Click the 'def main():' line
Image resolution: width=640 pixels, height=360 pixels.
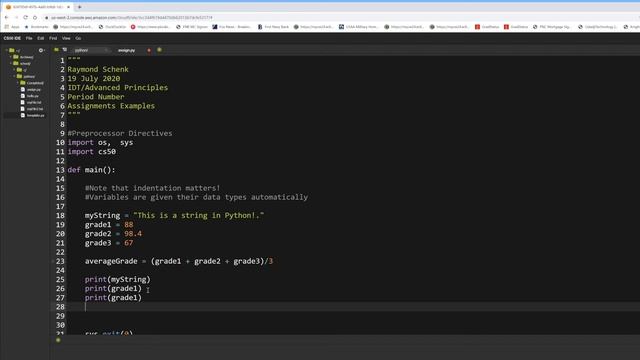[x=91, y=170]
